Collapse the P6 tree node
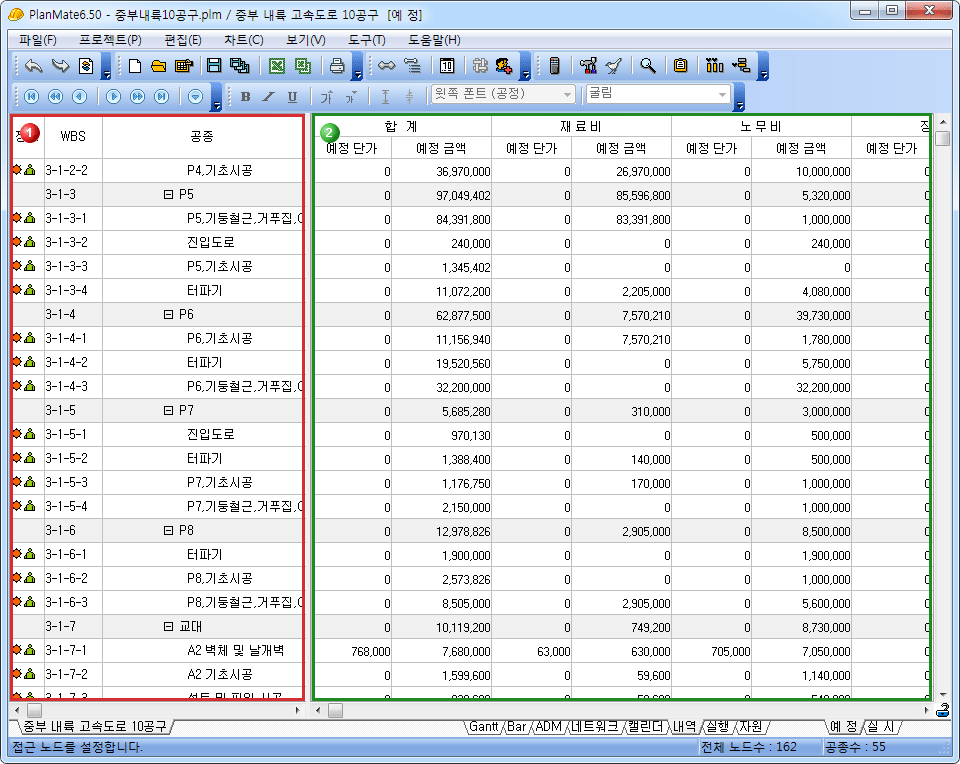Image resolution: width=960 pixels, height=764 pixels. pos(168,315)
